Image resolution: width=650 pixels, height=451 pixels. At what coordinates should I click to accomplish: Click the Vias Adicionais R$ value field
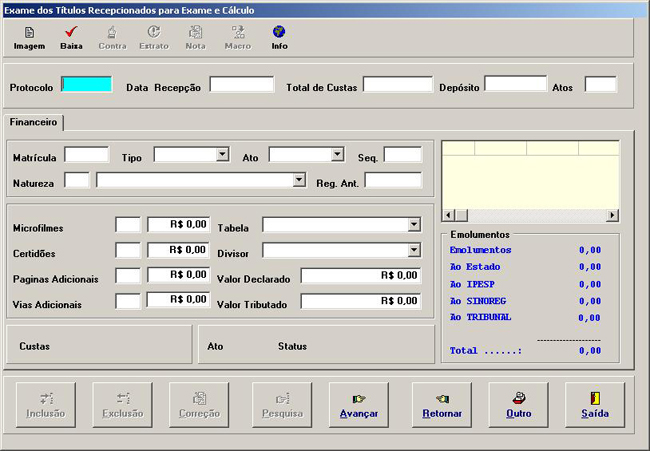(179, 300)
